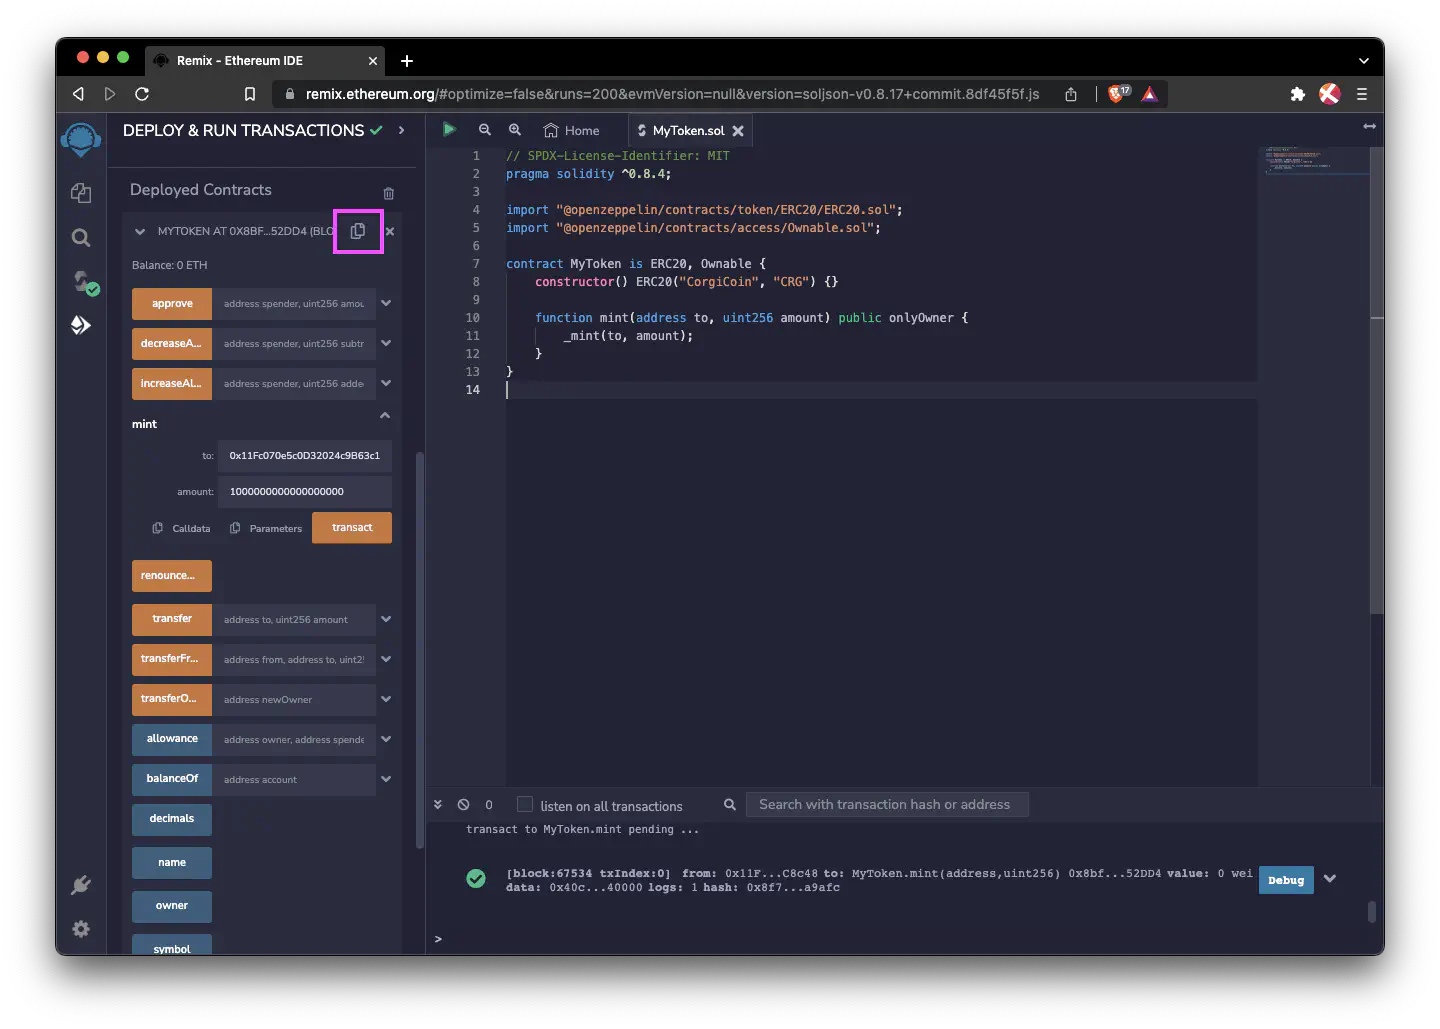Screen dimensions: 1440x1029
Task: Expand the increaseAllowance function inputs
Action: 386,383
